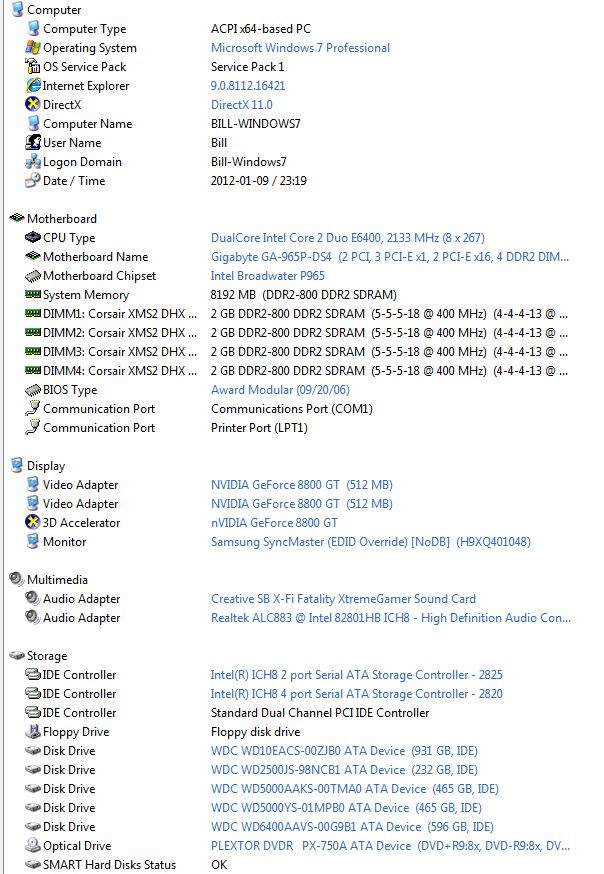Select the Service Pack 1 value
Screen dimensions: 604x874
tap(247, 67)
